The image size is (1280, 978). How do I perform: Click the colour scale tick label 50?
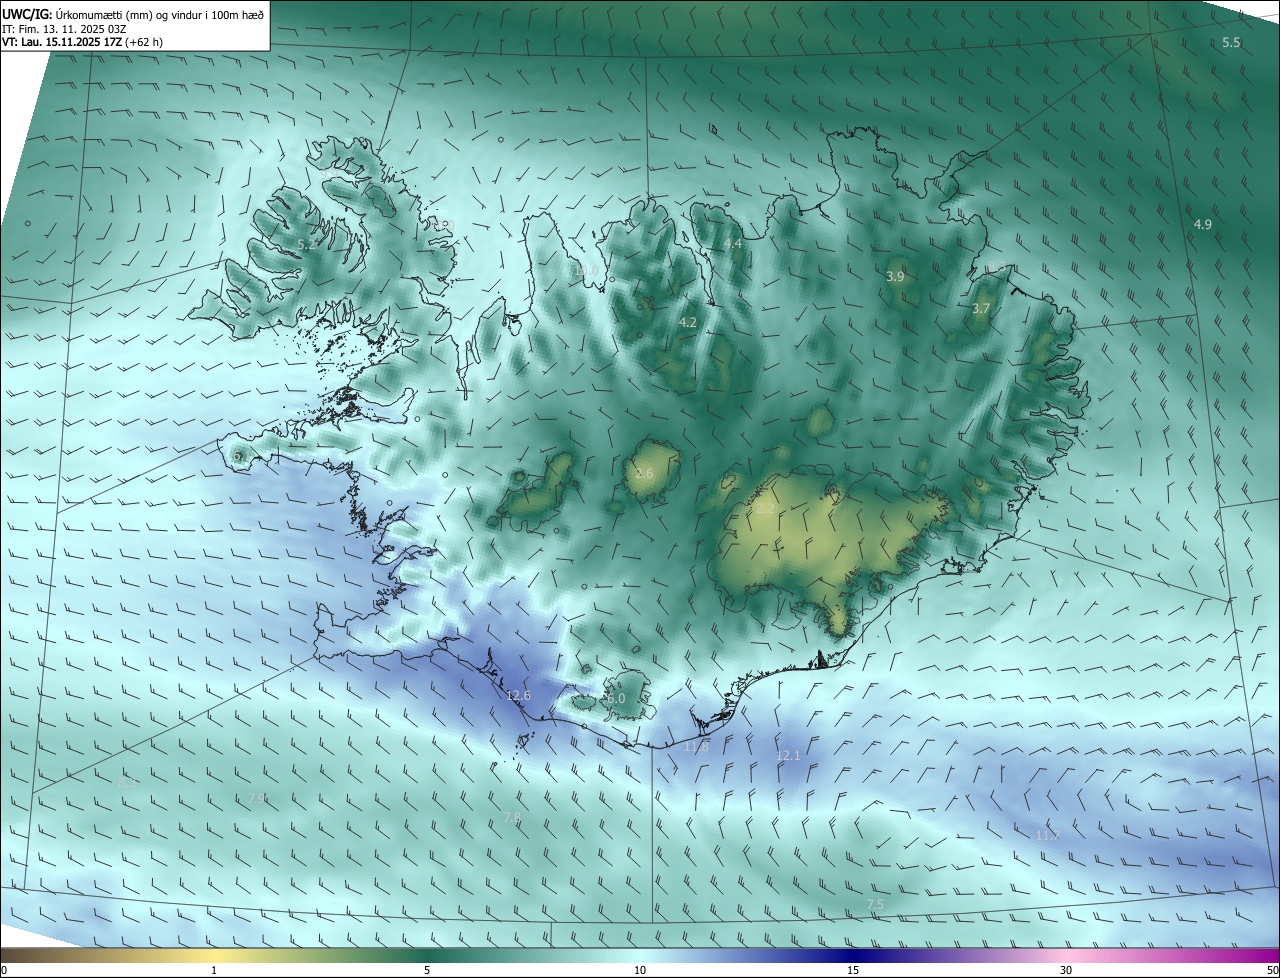pyautogui.click(x=1272, y=971)
